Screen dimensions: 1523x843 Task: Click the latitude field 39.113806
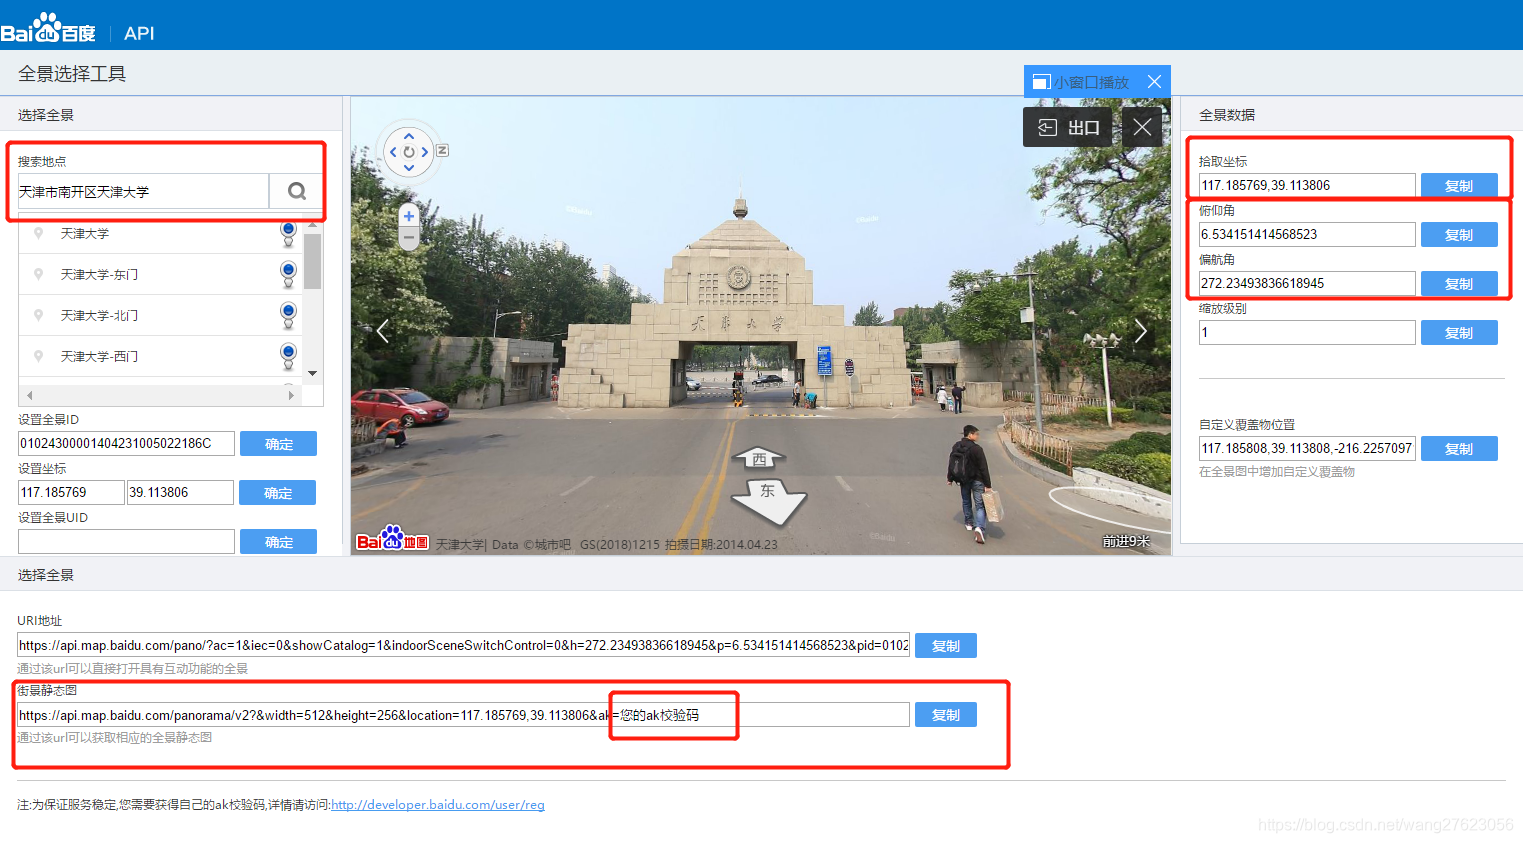(180, 492)
